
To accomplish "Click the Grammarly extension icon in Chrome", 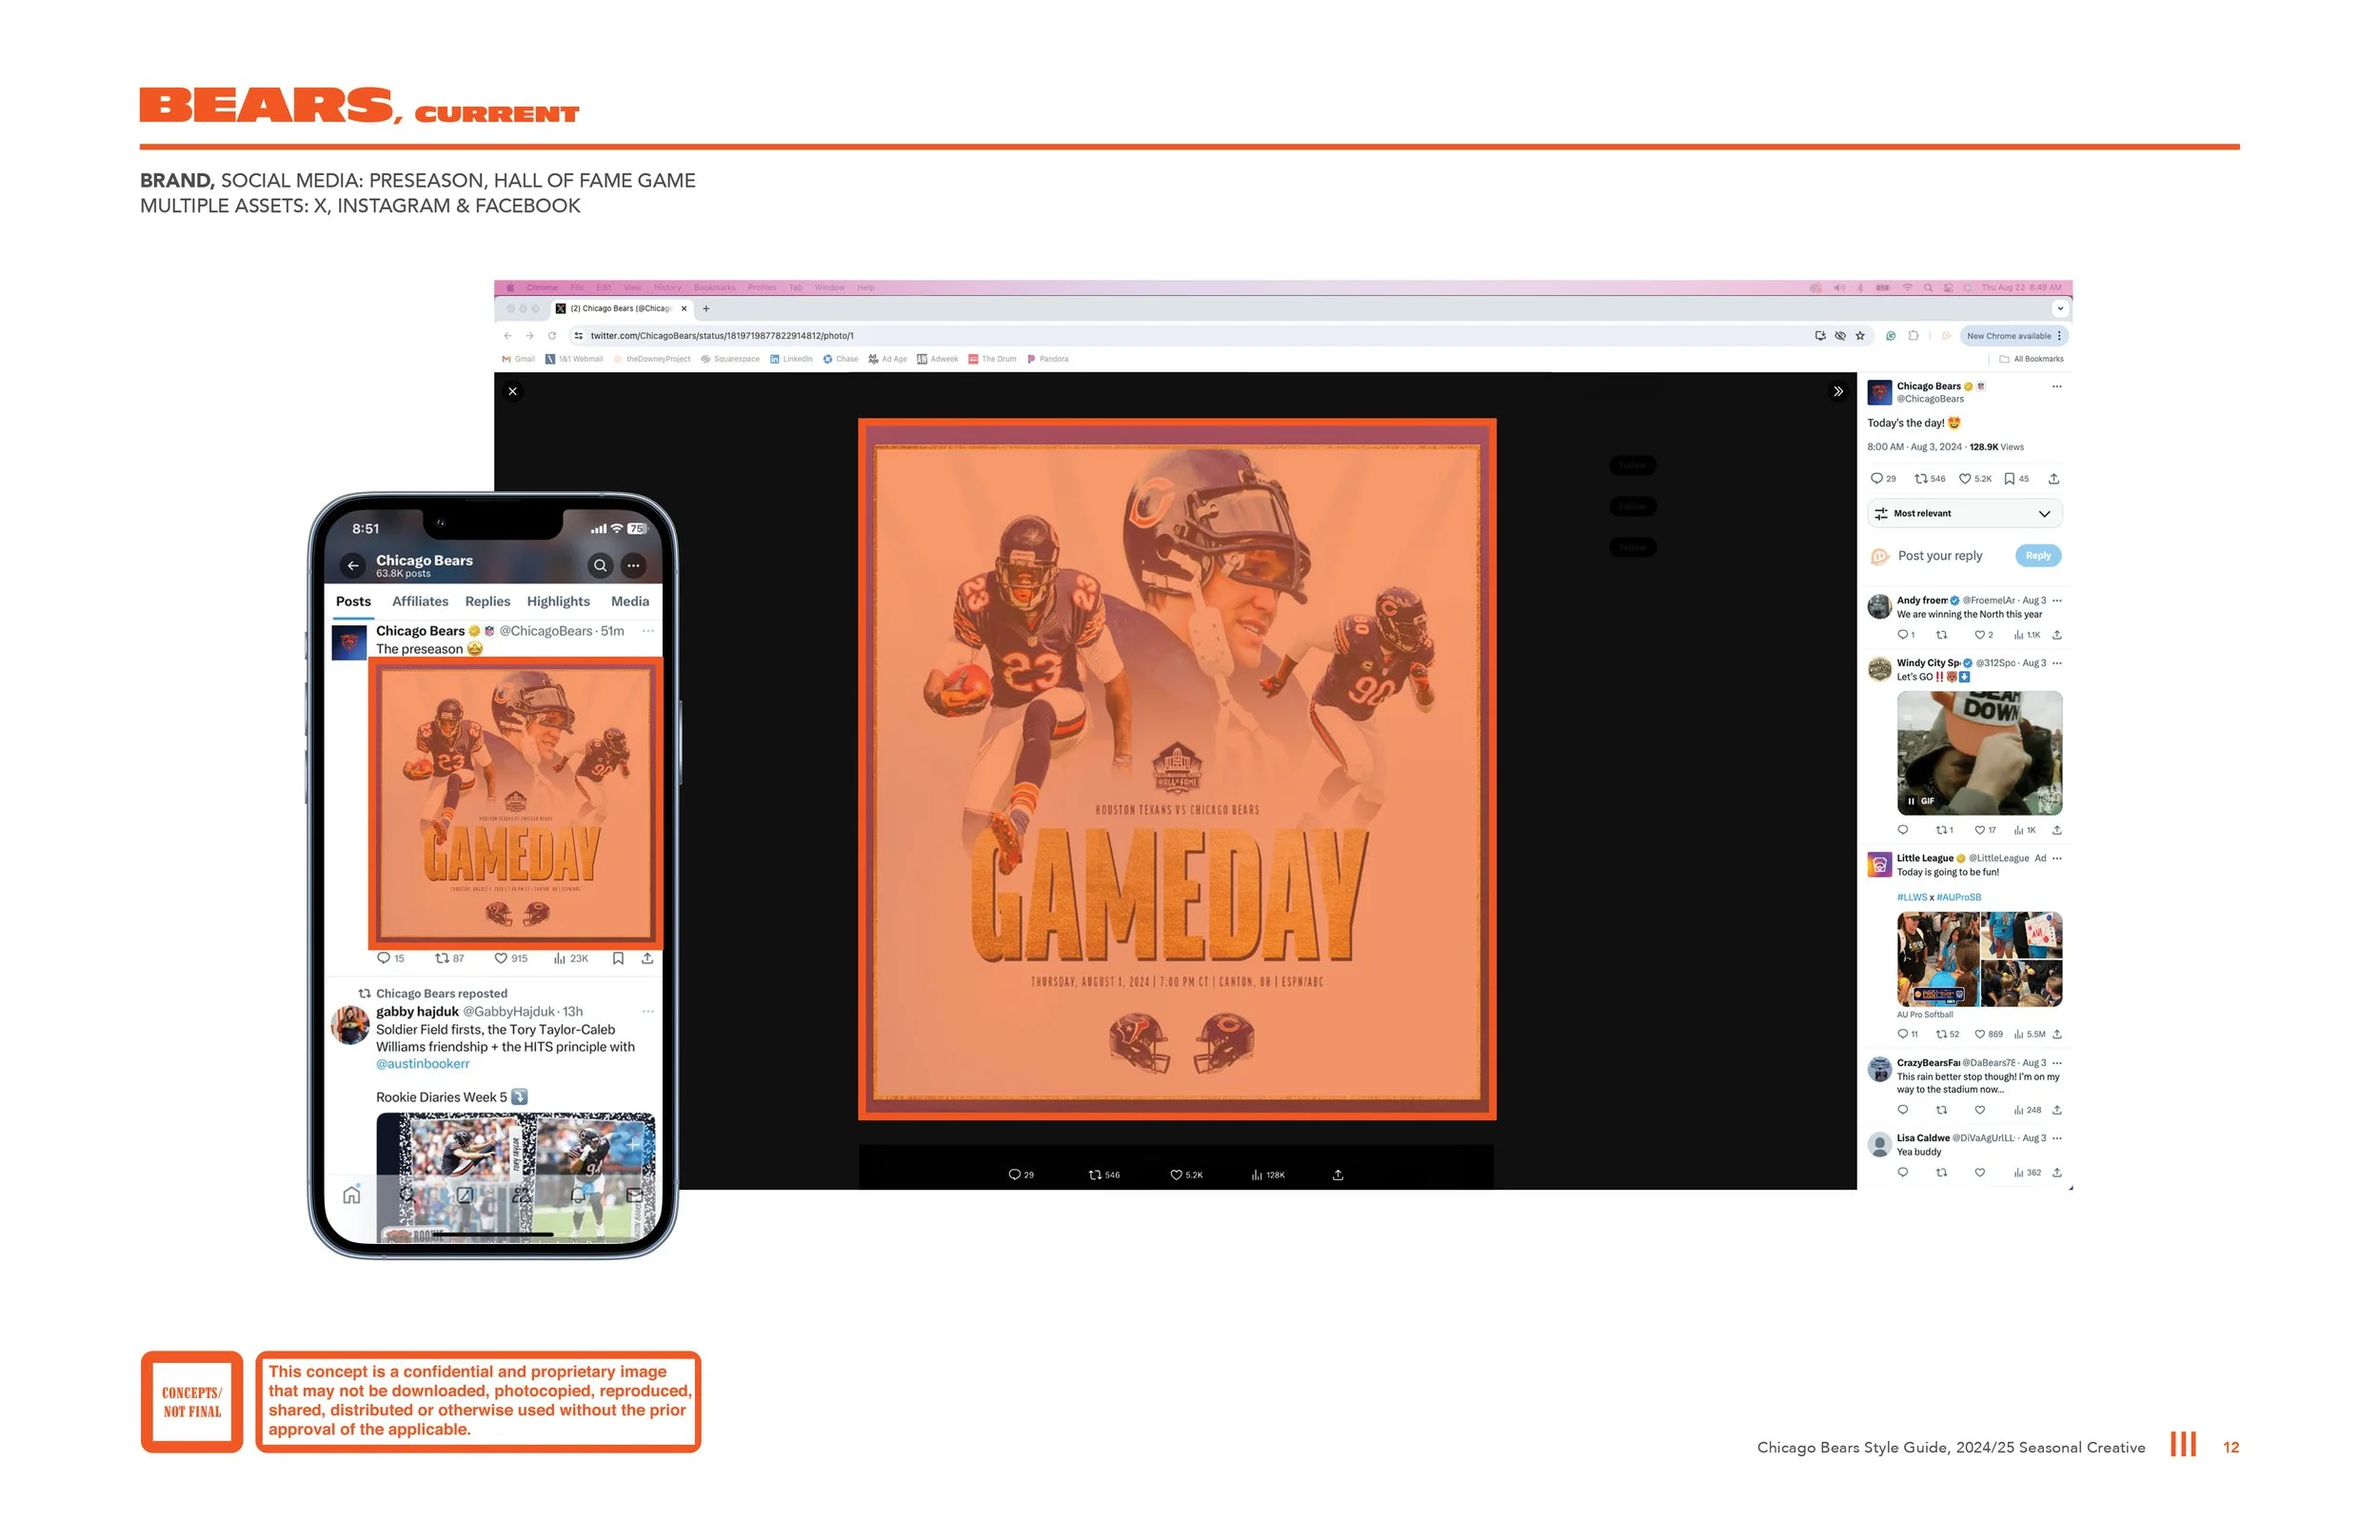I will tap(1891, 336).
